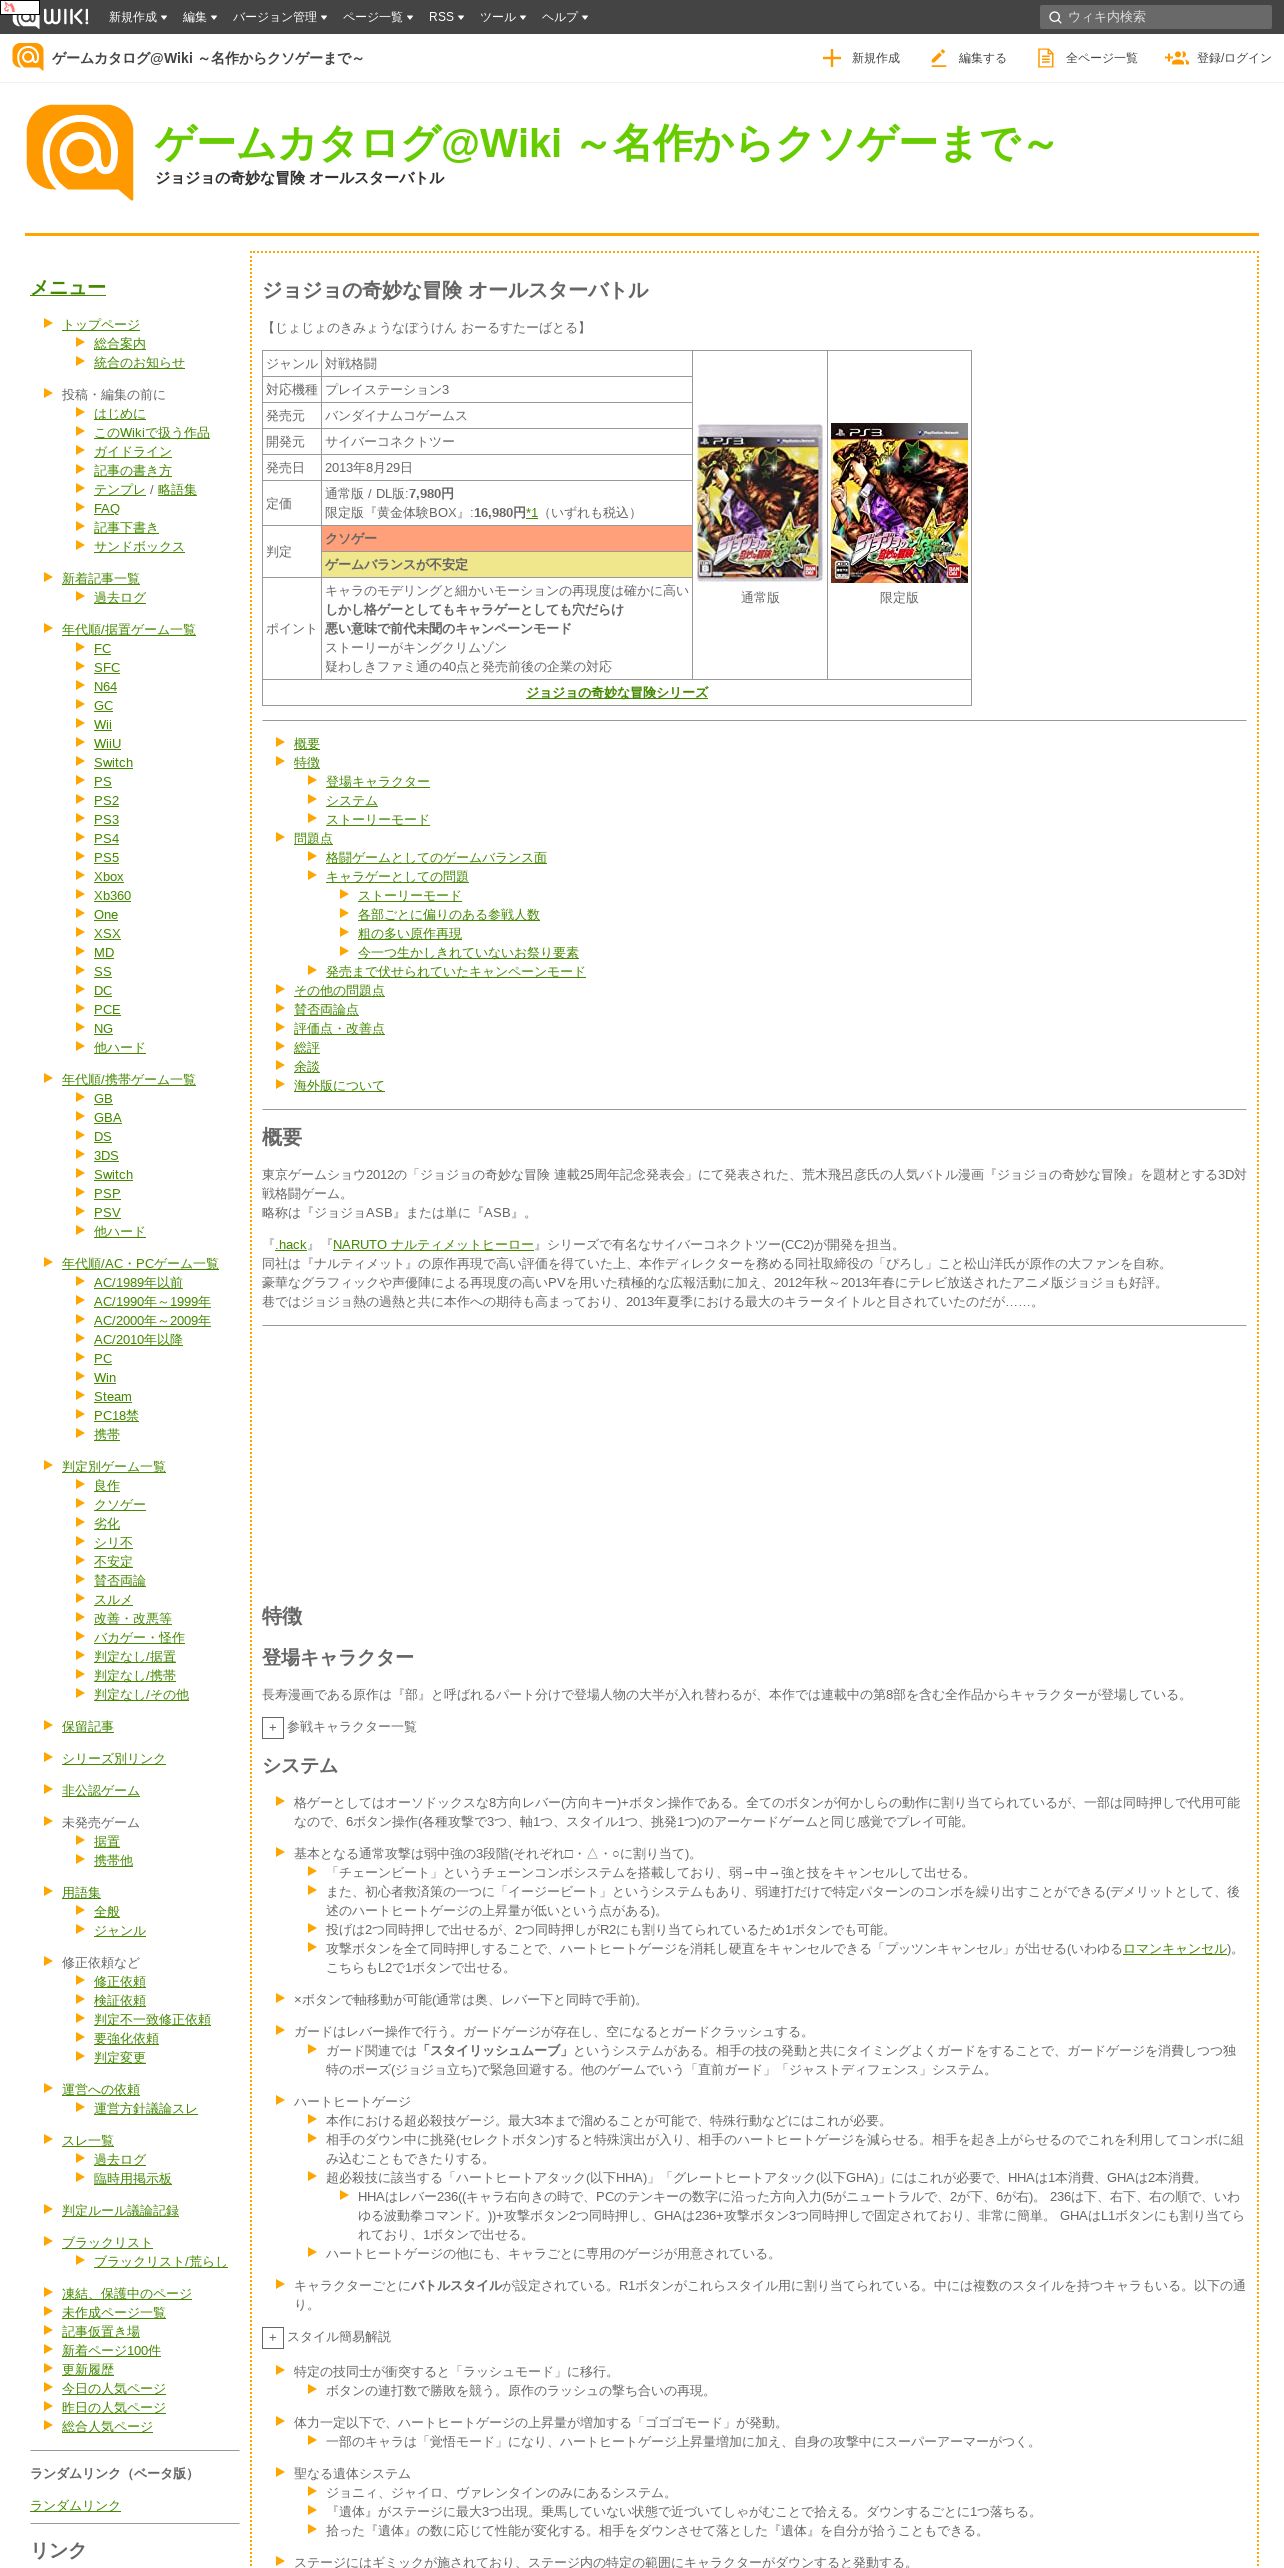Click the pencil icon for 編集する
Screen dimensions: 1284x2568
coord(938,58)
